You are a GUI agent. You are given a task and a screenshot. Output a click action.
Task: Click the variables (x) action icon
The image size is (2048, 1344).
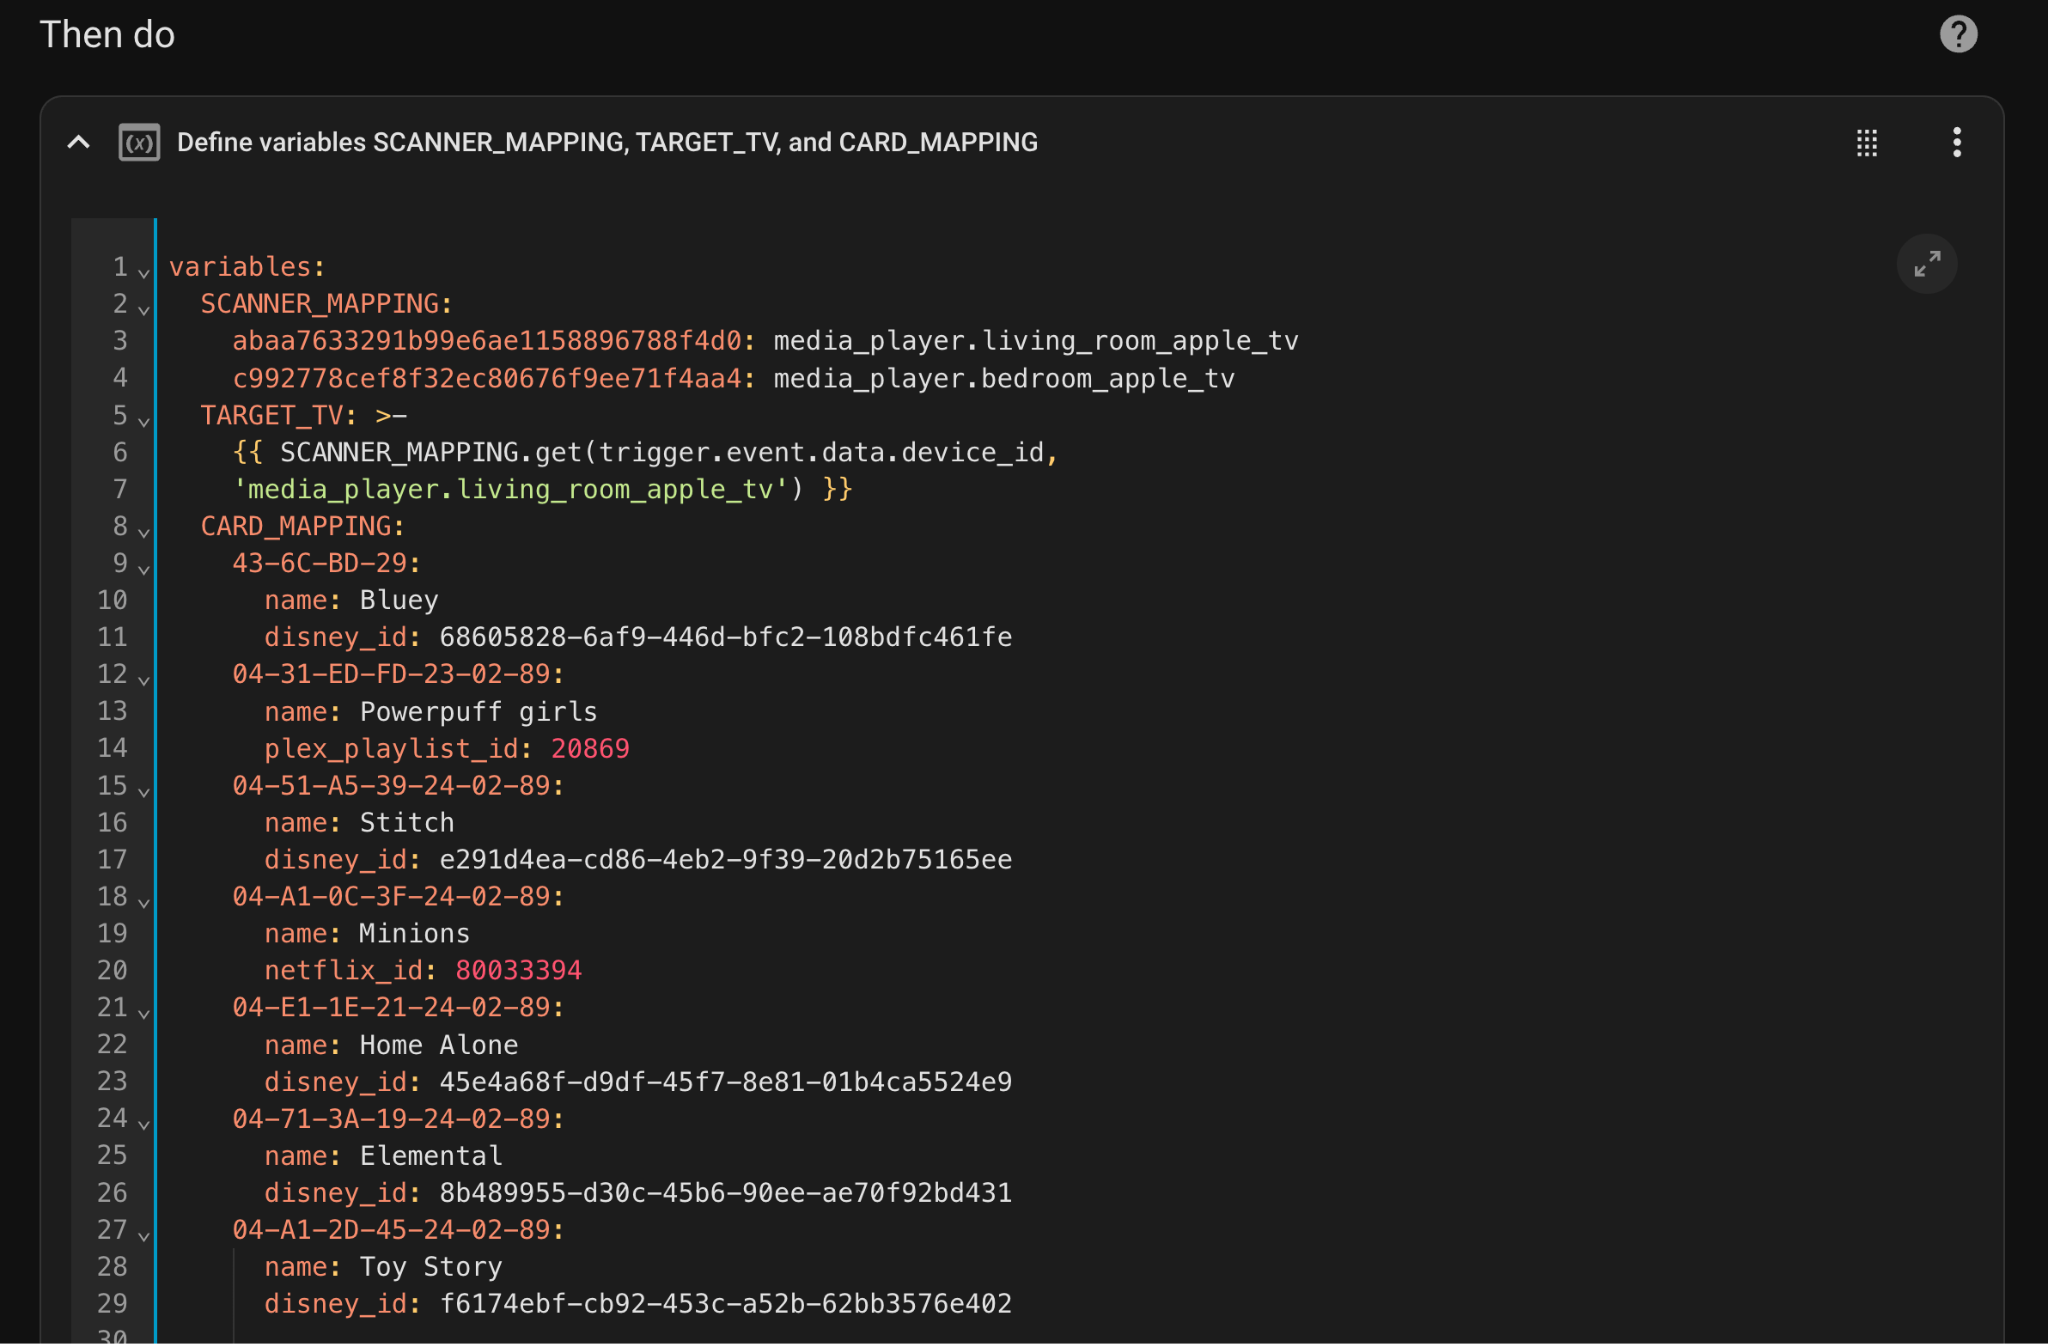click(139, 142)
